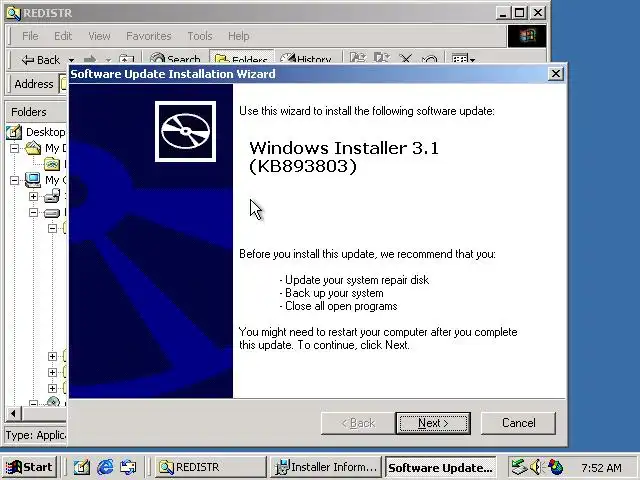This screenshot has width=640, height=480.
Task: Collapse the hard drive tree node
Action: pos(33,212)
